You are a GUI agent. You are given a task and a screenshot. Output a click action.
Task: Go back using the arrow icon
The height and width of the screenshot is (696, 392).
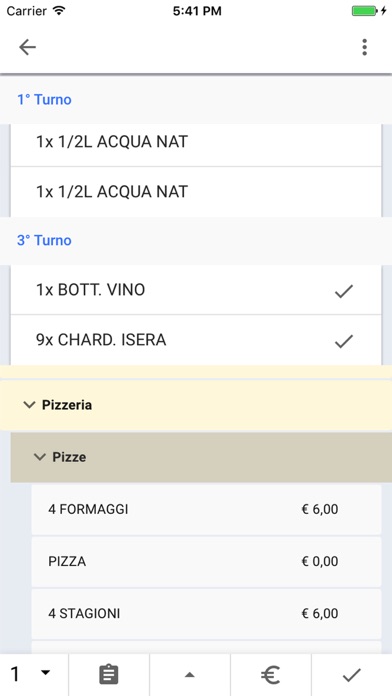coord(27,47)
